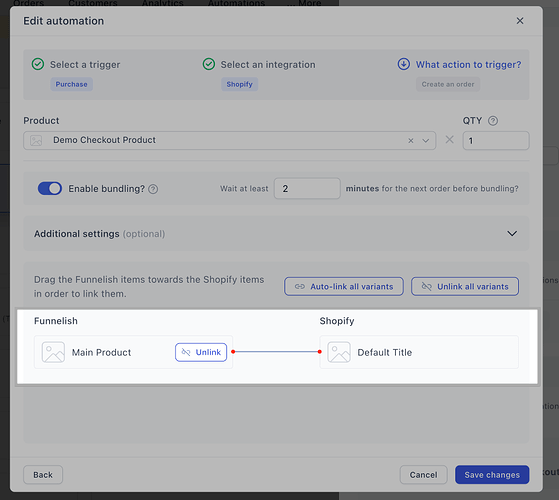The width and height of the screenshot is (559, 500).
Task: Select the Default Title Shopify item
Action: click(x=419, y=352)
